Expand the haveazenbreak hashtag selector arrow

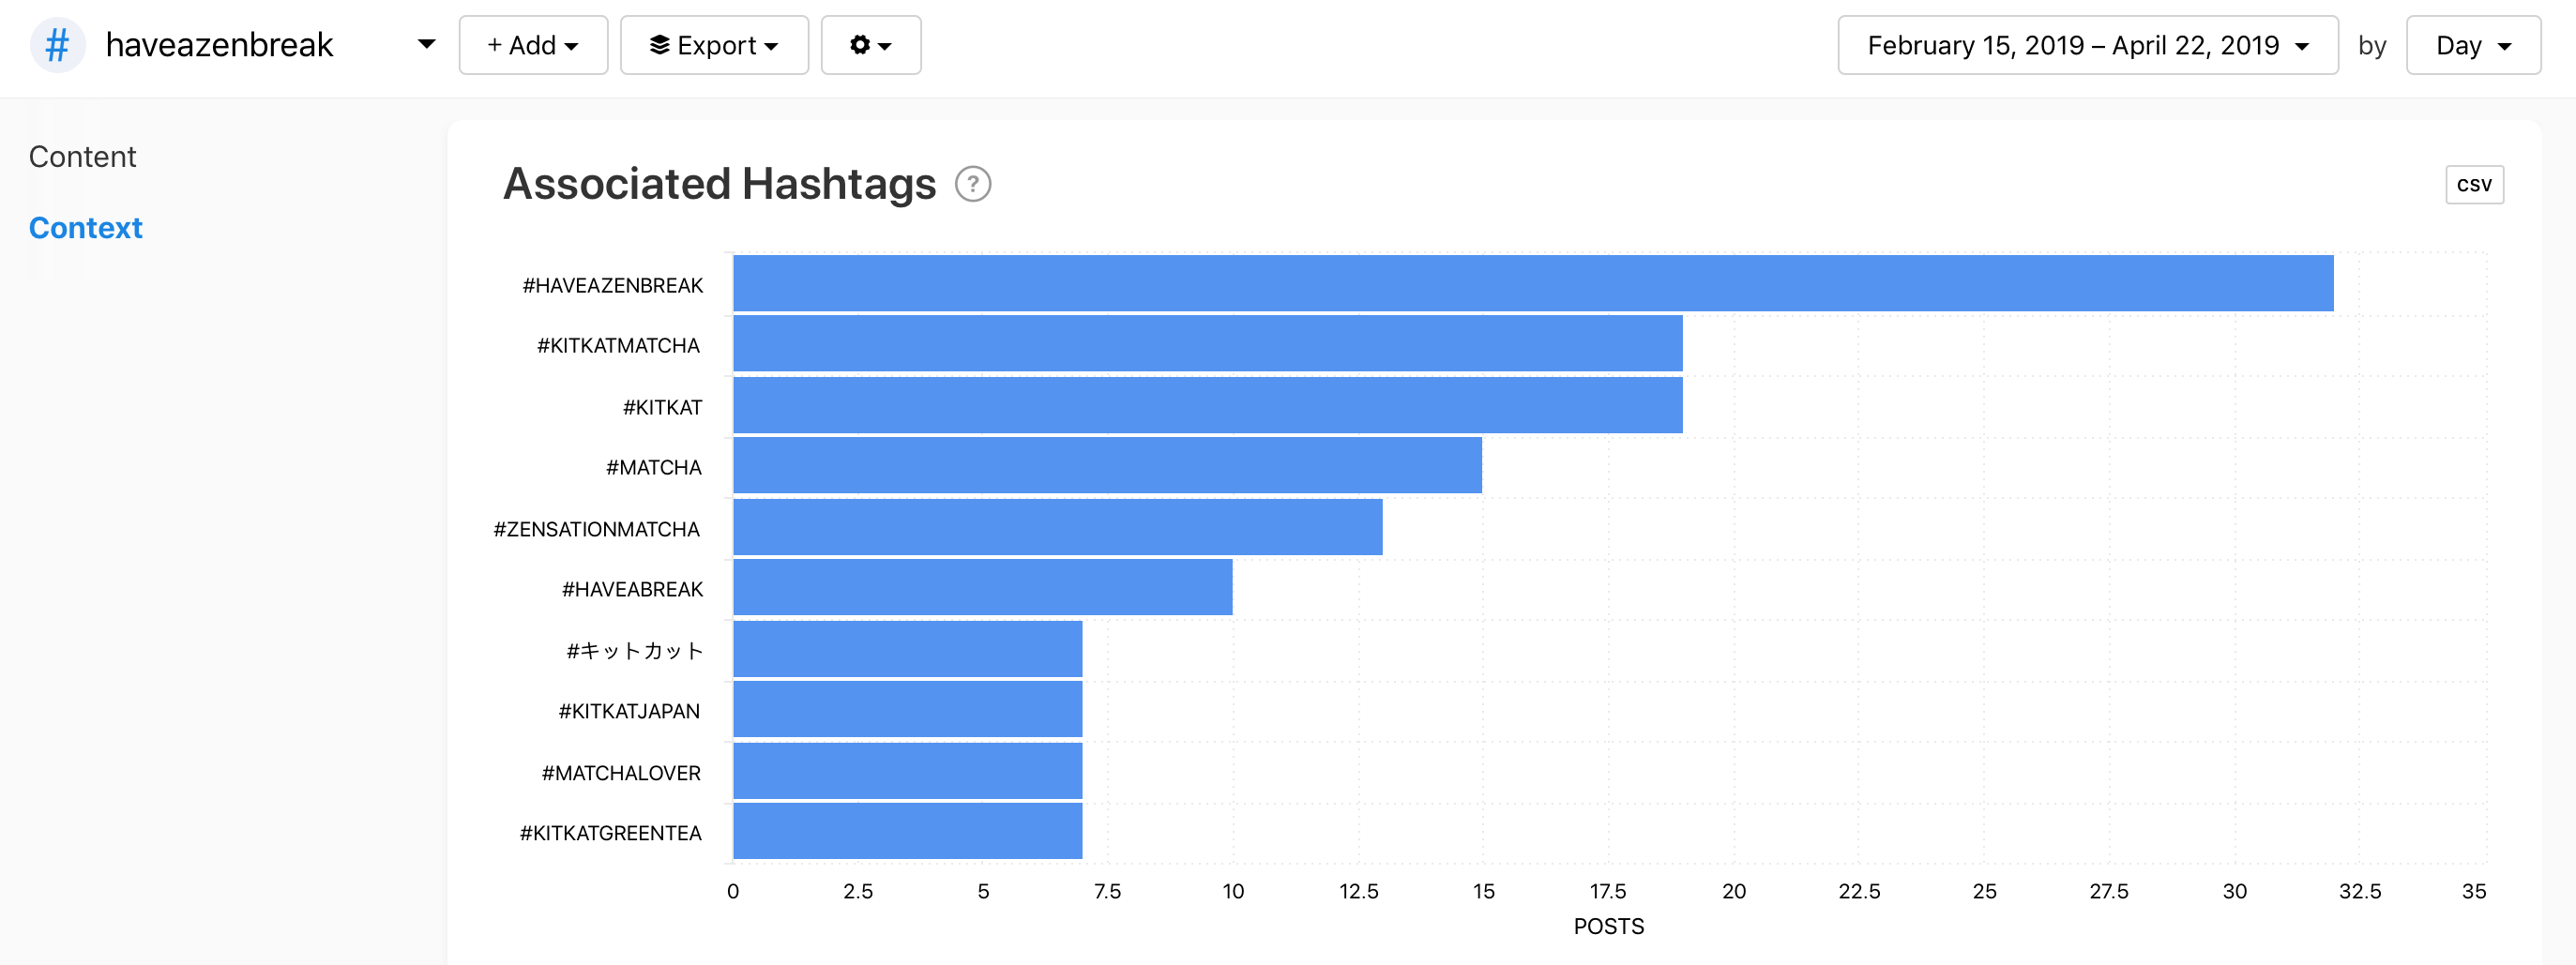click(x=426, y=44)
